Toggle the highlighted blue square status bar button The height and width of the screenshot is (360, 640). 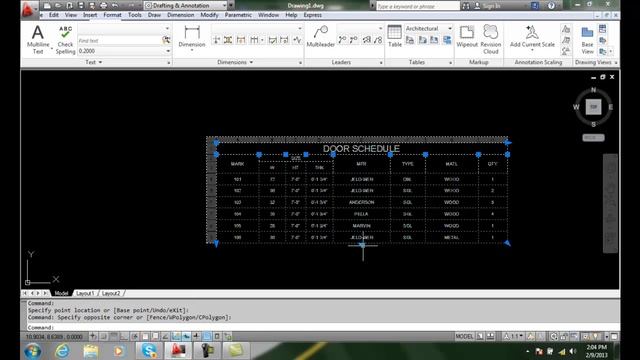(x=207, y=336)
